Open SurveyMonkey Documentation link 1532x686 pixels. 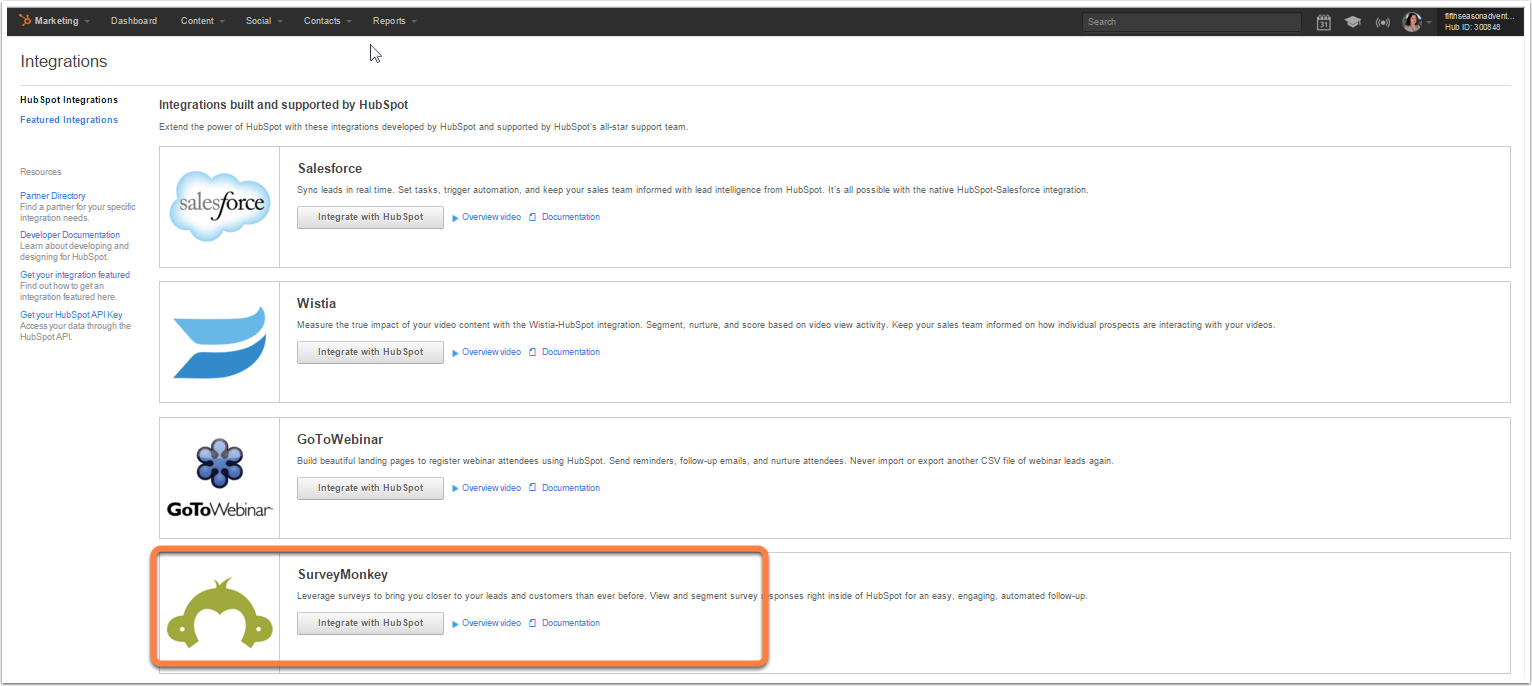tap(571, 623)
